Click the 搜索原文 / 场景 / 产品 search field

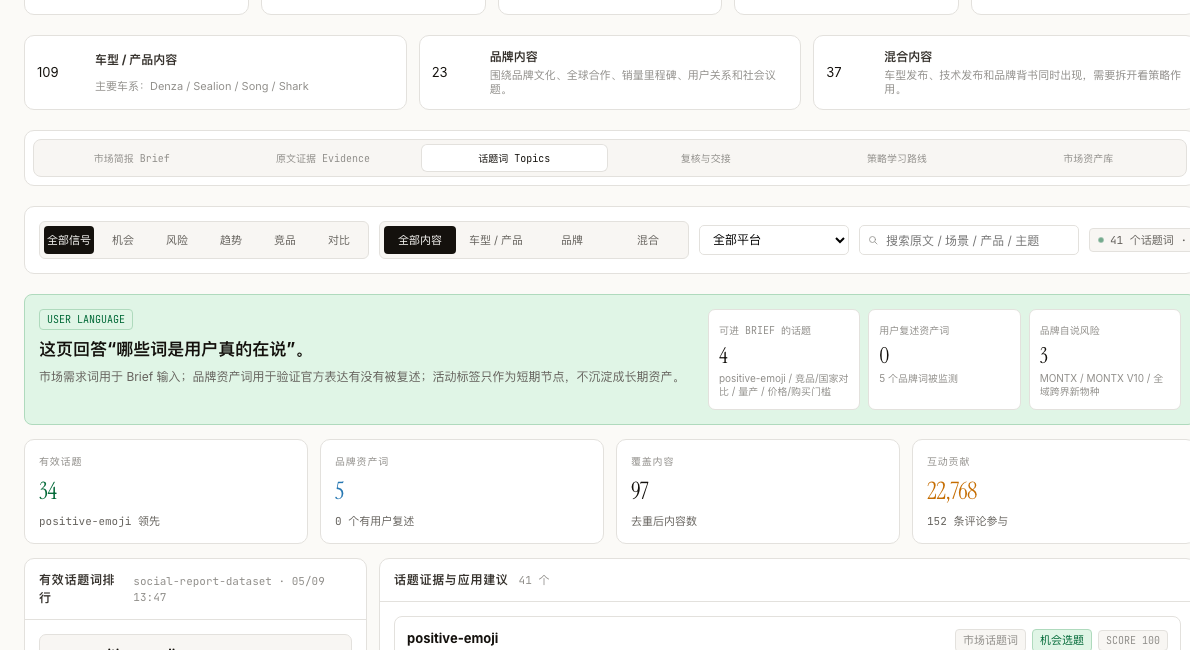[968, 240]
